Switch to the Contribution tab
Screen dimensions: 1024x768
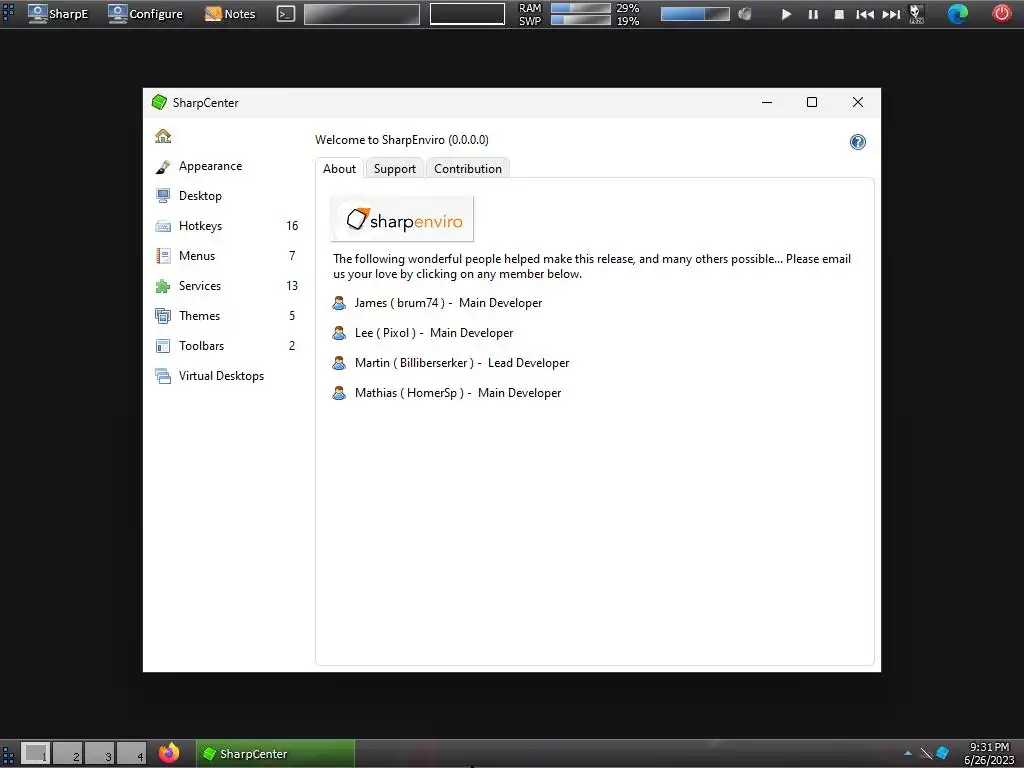coord(468,168)
